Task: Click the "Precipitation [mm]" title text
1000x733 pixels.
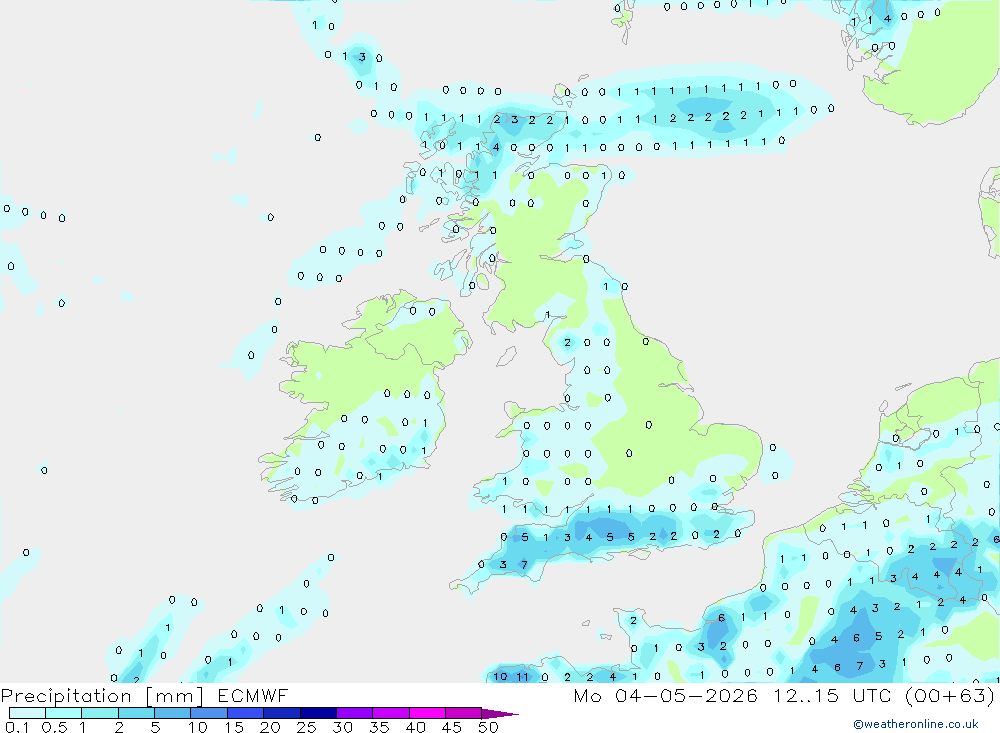Action: (102, 696)
